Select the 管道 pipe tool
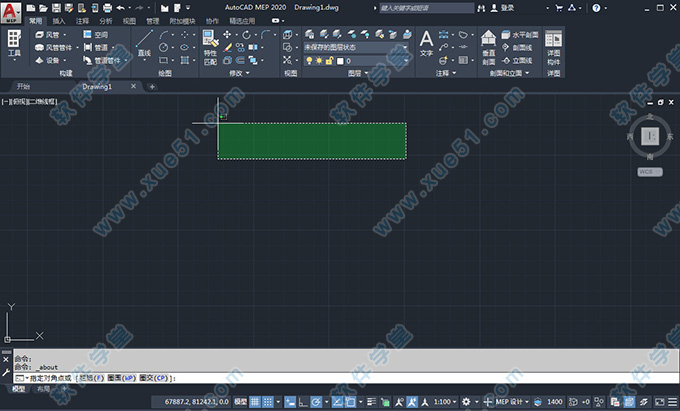This screenshot has width=680, height=411. click(96, 48)
